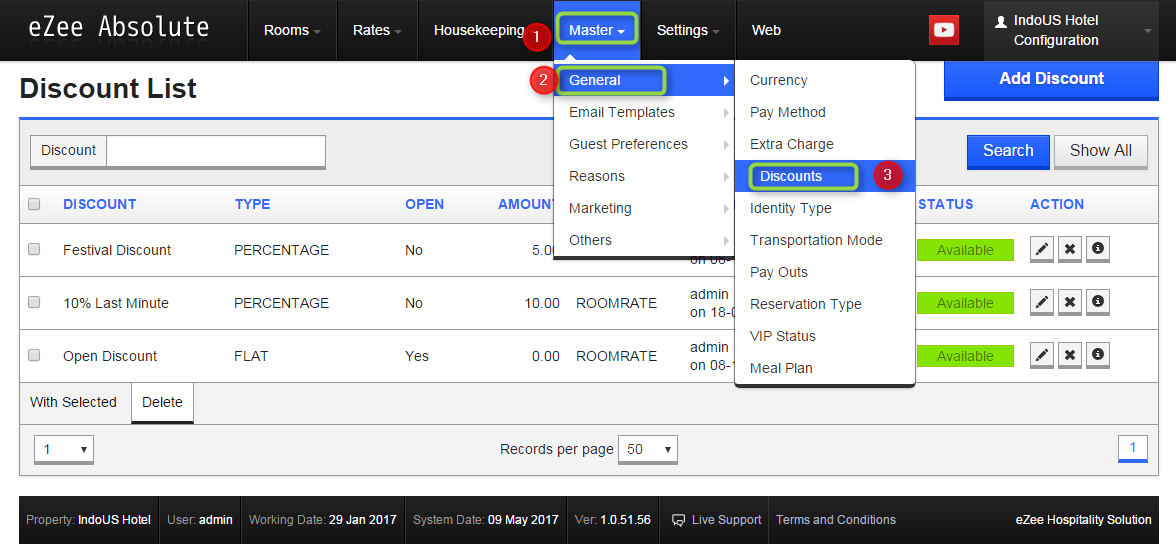Sort by STATUS column header
This screenshot has width=1176, height=548.
pos(945,204)
